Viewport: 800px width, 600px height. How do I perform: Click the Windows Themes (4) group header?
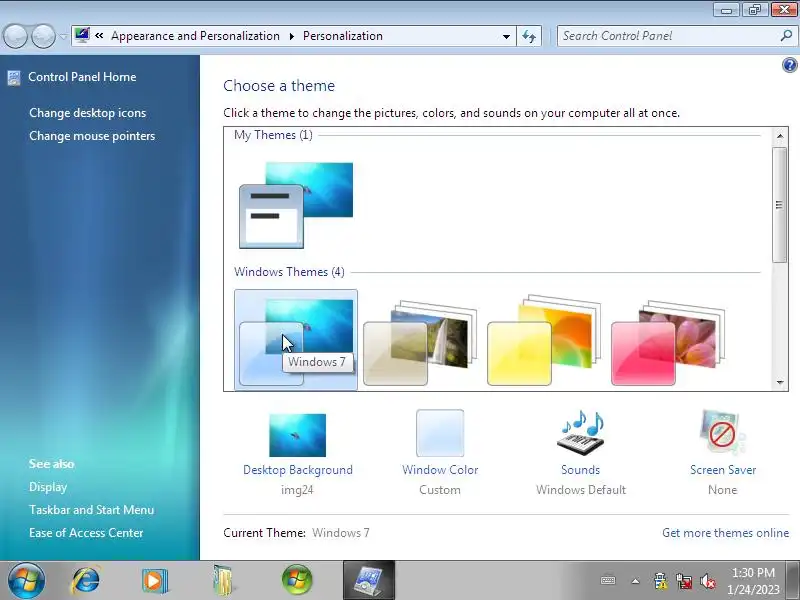point(289,272)
